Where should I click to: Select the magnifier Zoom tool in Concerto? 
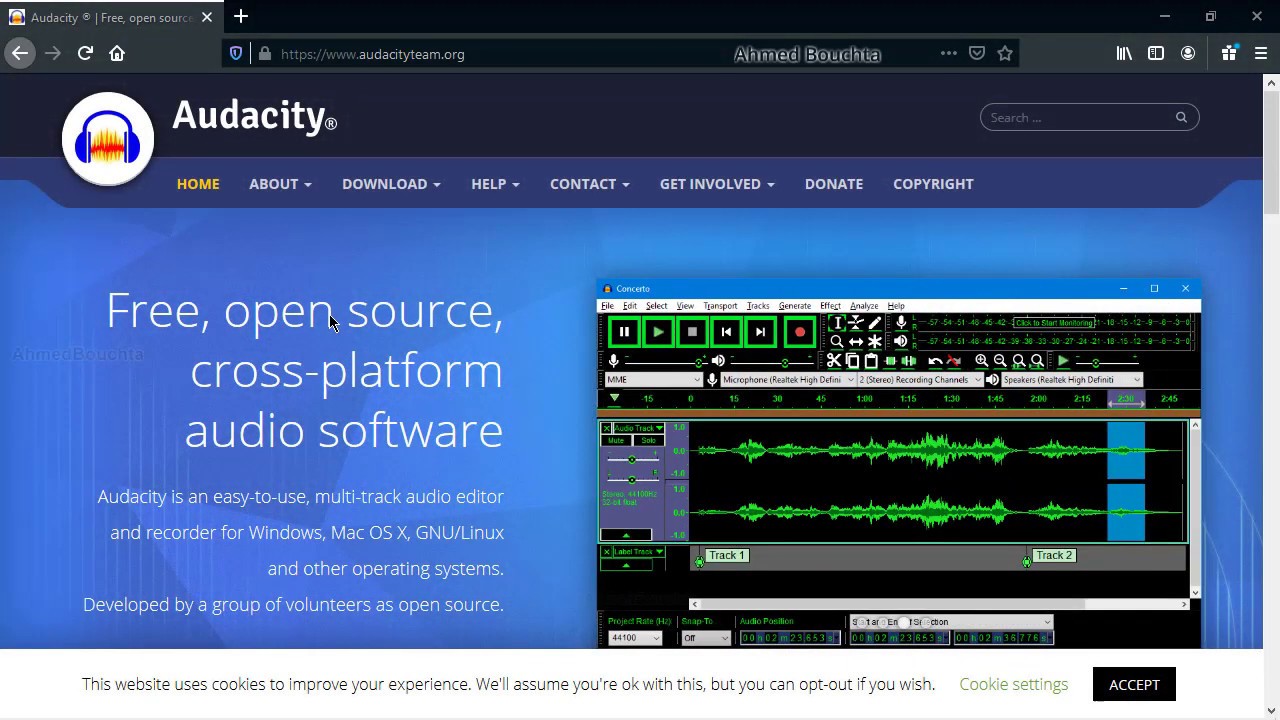click(837, 342)
